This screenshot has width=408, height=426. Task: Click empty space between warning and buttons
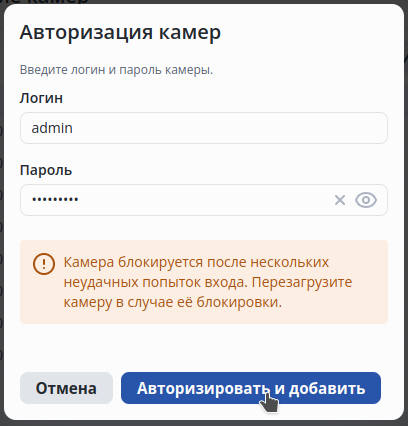tap(204, 348)
